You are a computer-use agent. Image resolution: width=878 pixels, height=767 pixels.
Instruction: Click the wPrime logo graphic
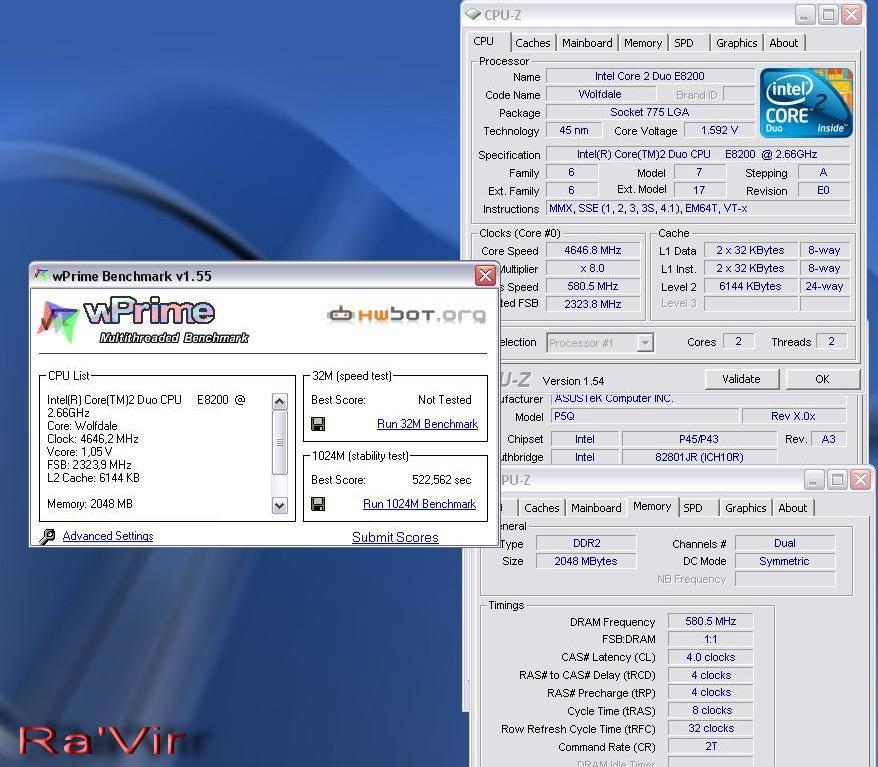click(143, 321)
